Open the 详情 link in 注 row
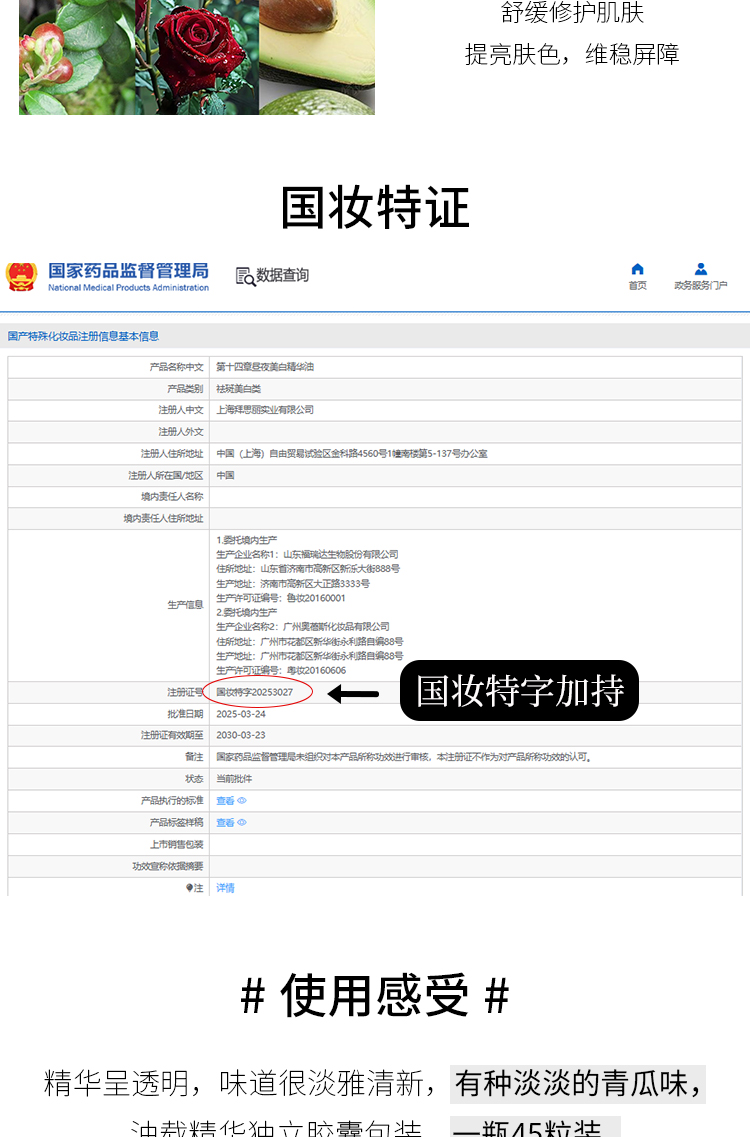The width and height of the screenshot is (750, 1137). click(x=225, y=888)
